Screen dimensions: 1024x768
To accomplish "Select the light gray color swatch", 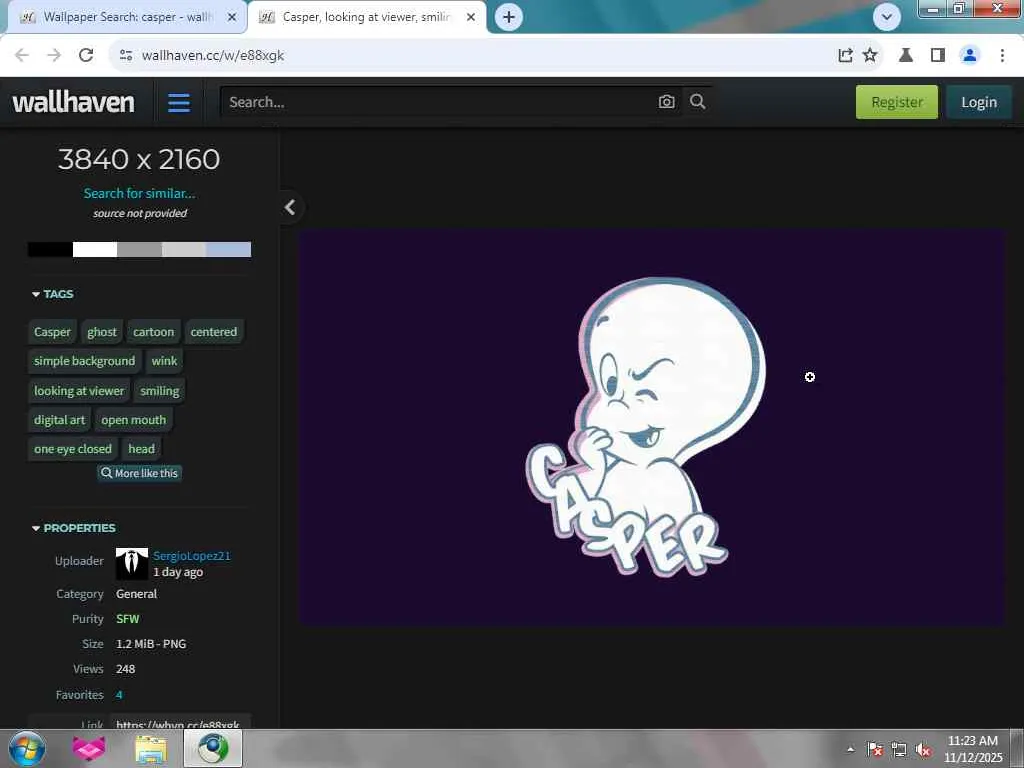I will [x=184, y=249].
